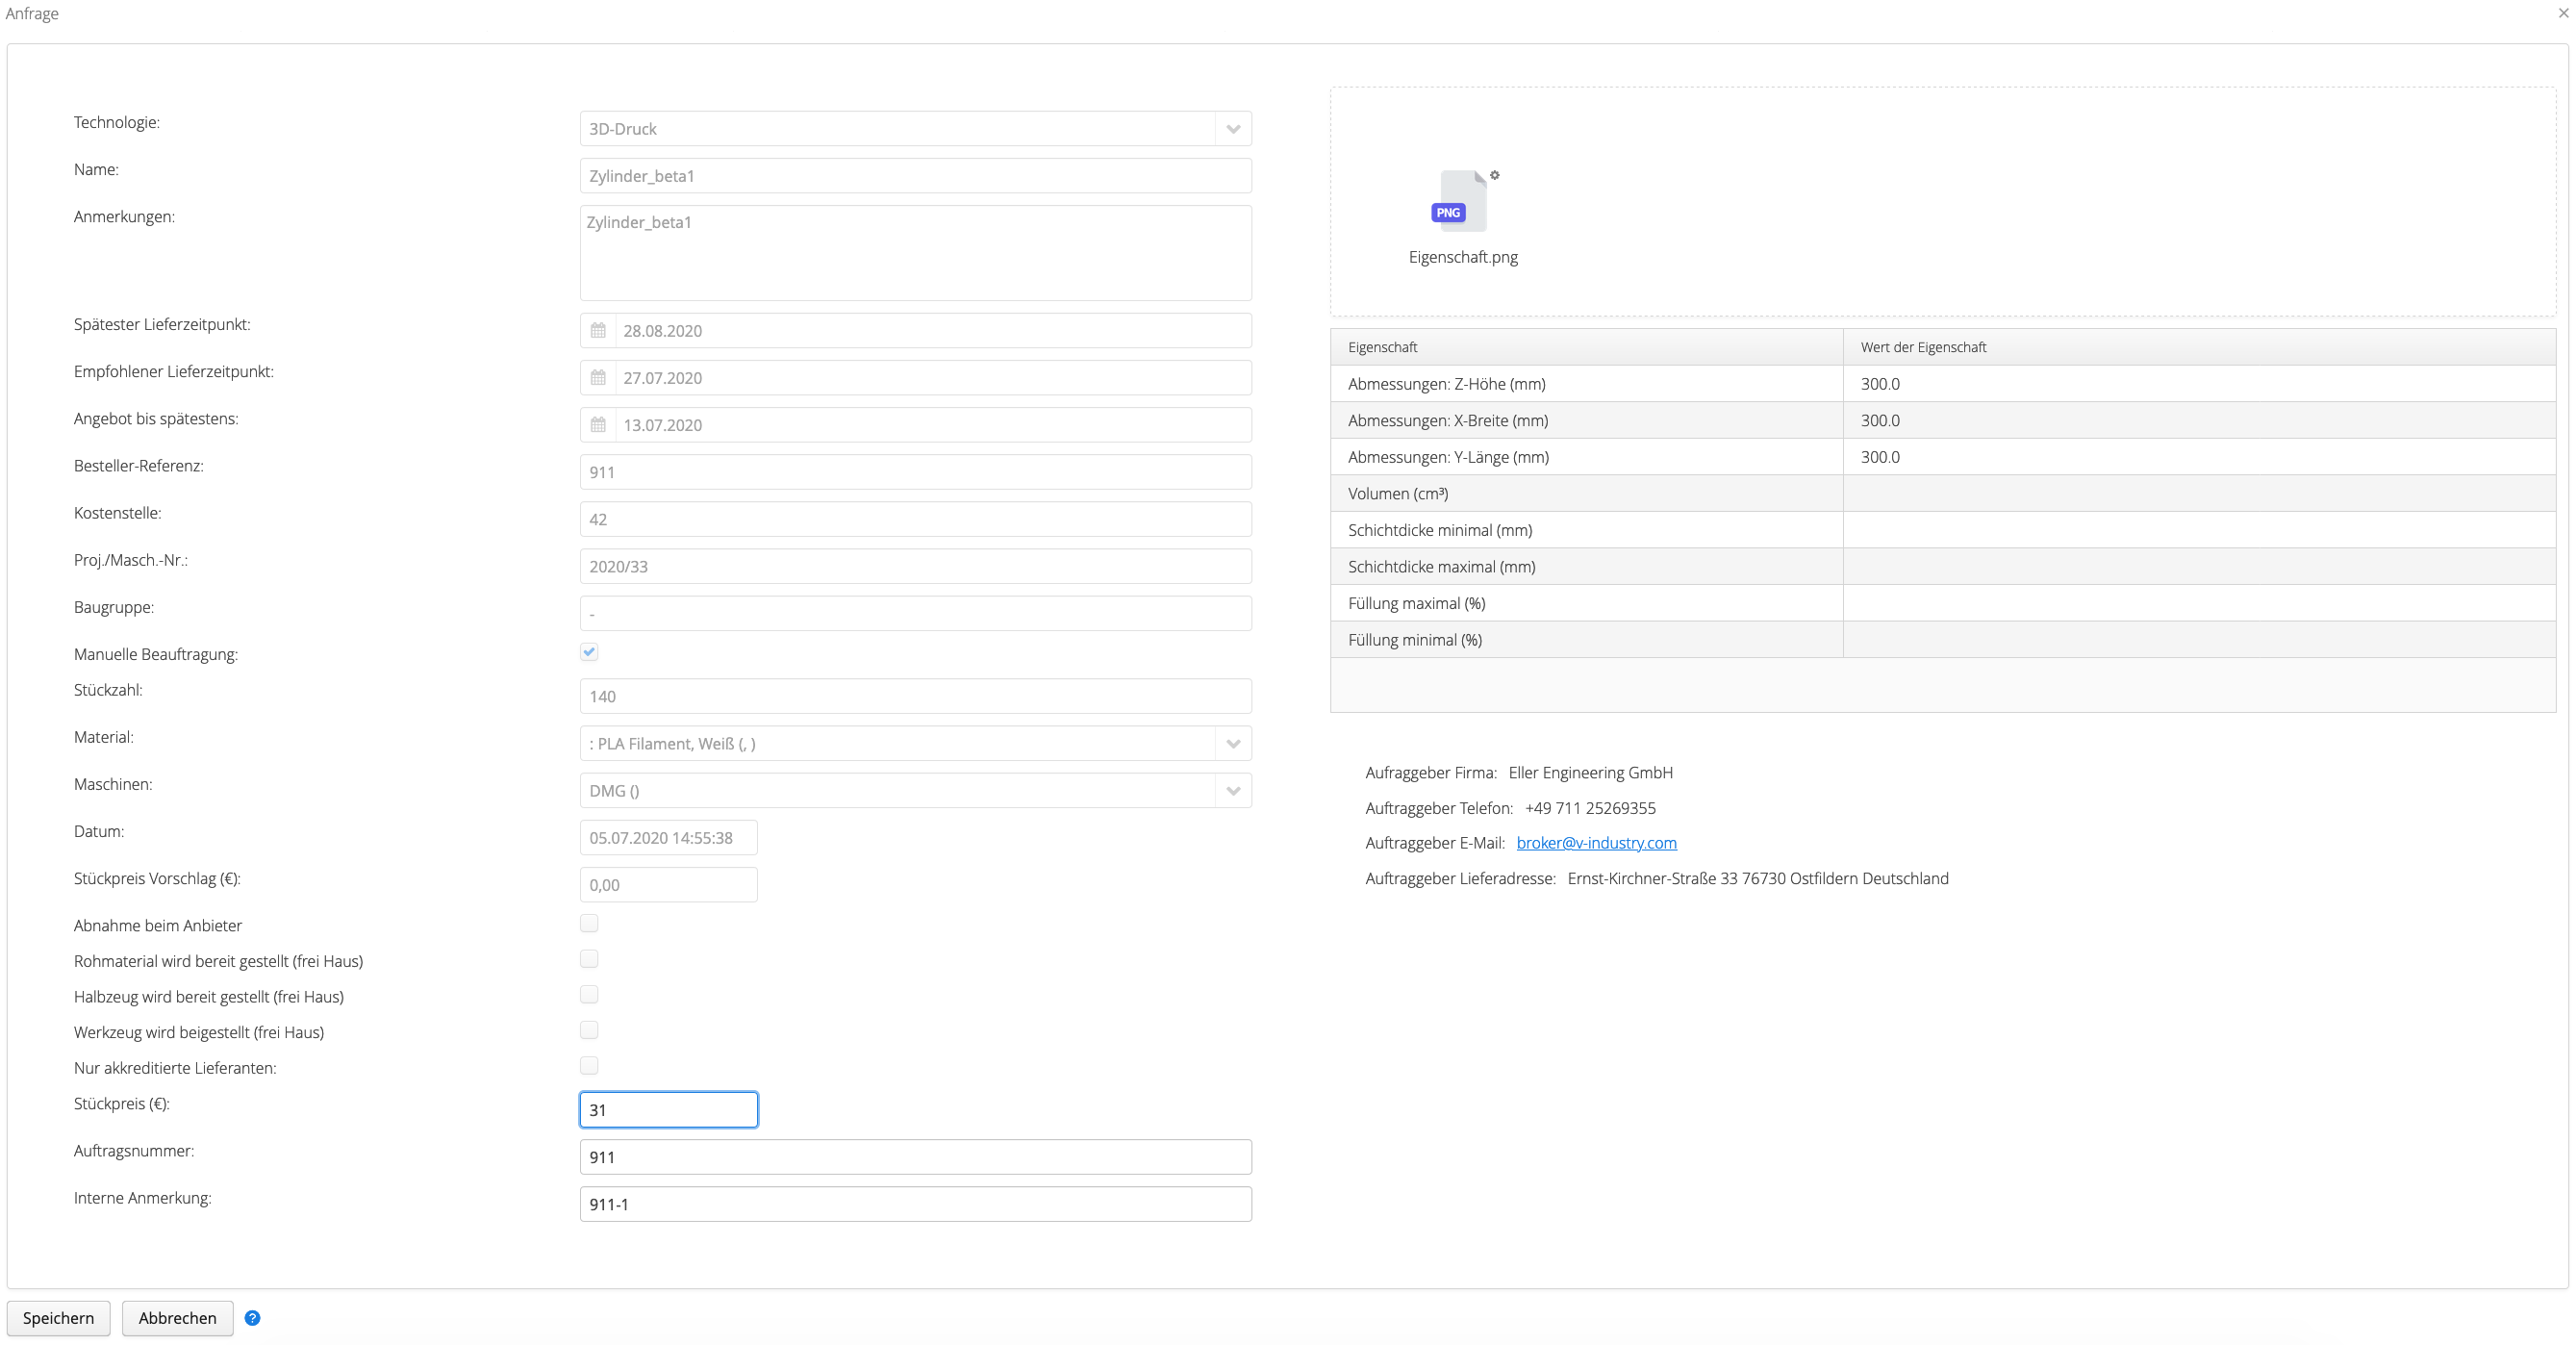Click the Kostenstelle field with 42
Image resolution: width=2576 pixels, height=1345 pixels.
(x=915, y=519)
